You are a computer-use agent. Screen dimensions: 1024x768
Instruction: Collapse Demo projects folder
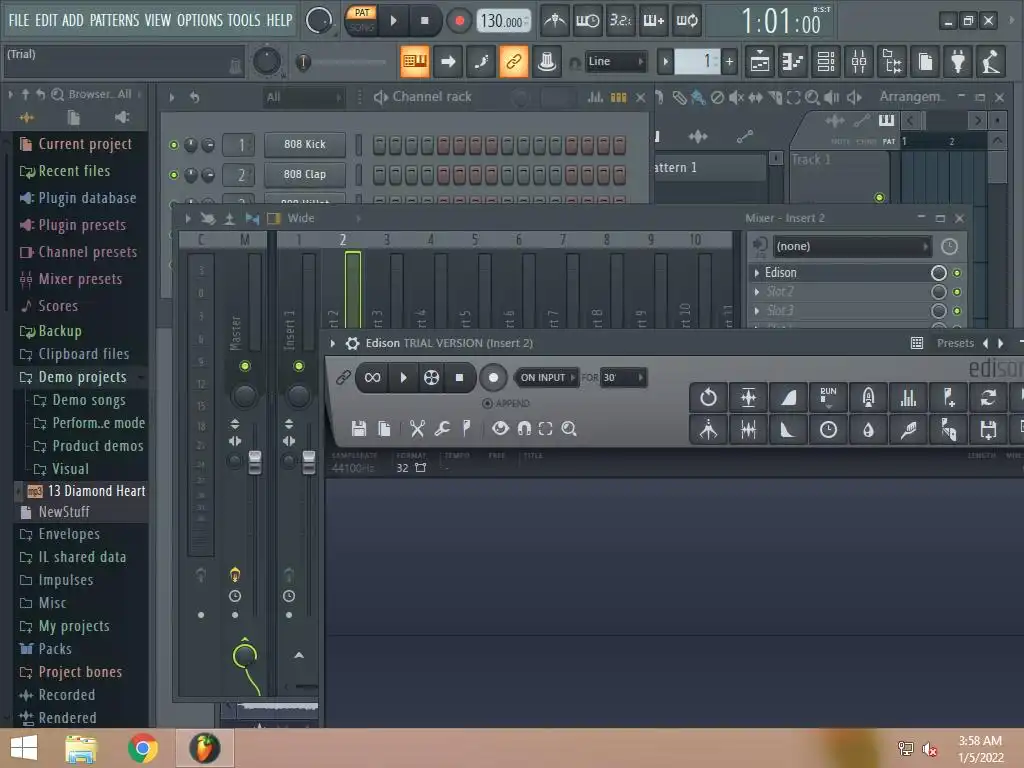pos(82,377)
